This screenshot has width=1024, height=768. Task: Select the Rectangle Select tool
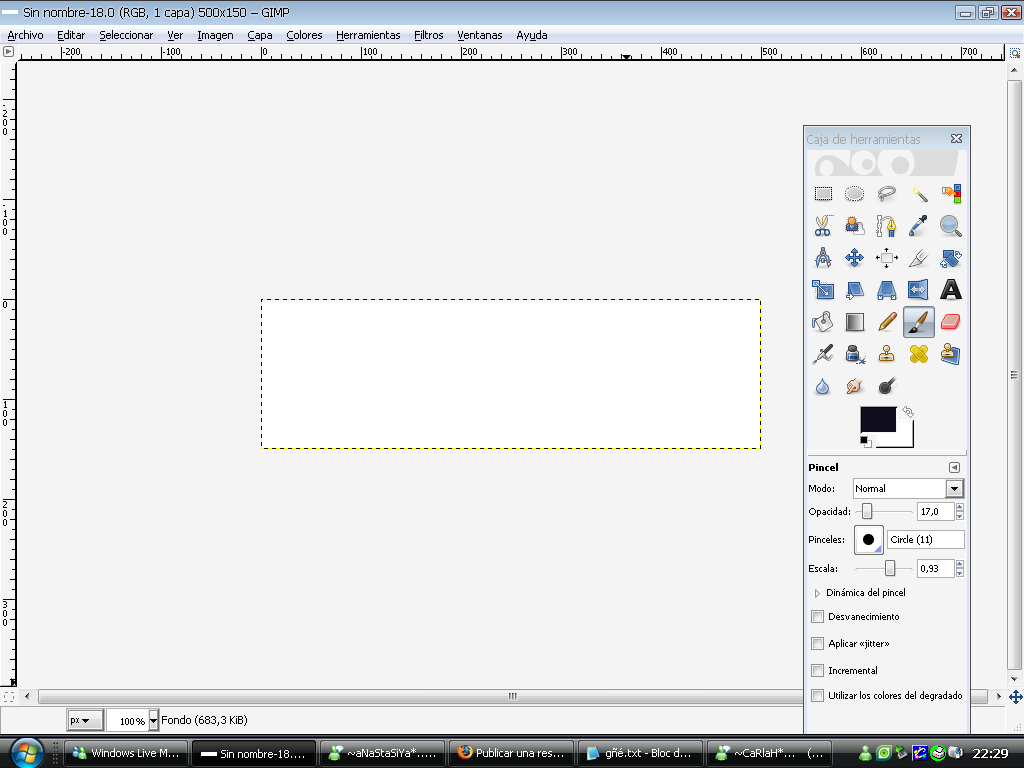click(x=823, y=193)
